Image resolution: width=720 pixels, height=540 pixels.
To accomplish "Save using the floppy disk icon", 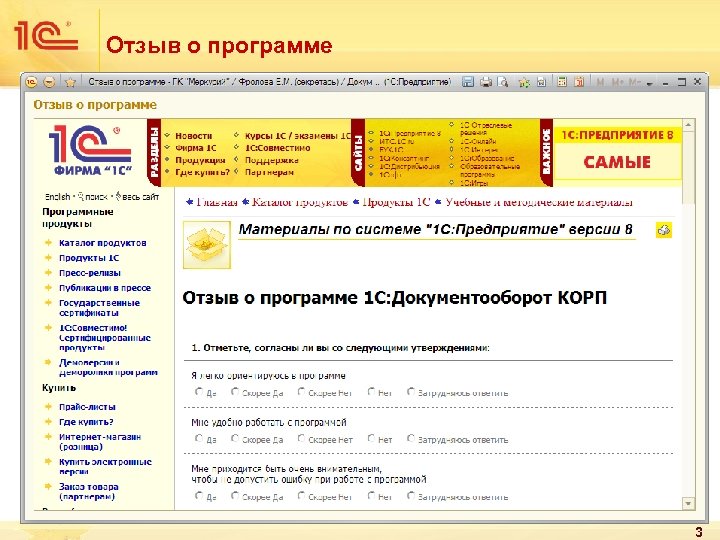I will point(467,82).
